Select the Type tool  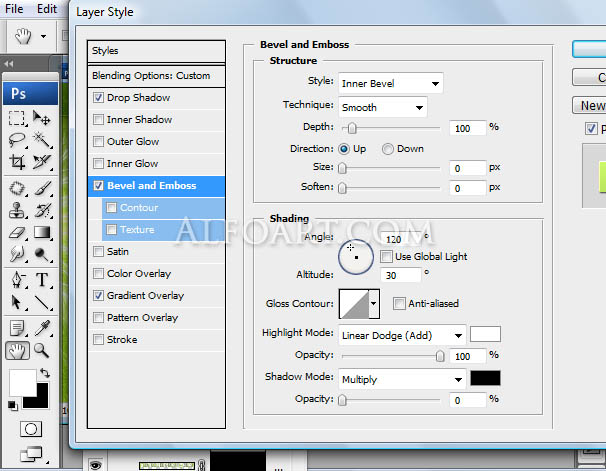pyautogui.click(x=42, y=280)
